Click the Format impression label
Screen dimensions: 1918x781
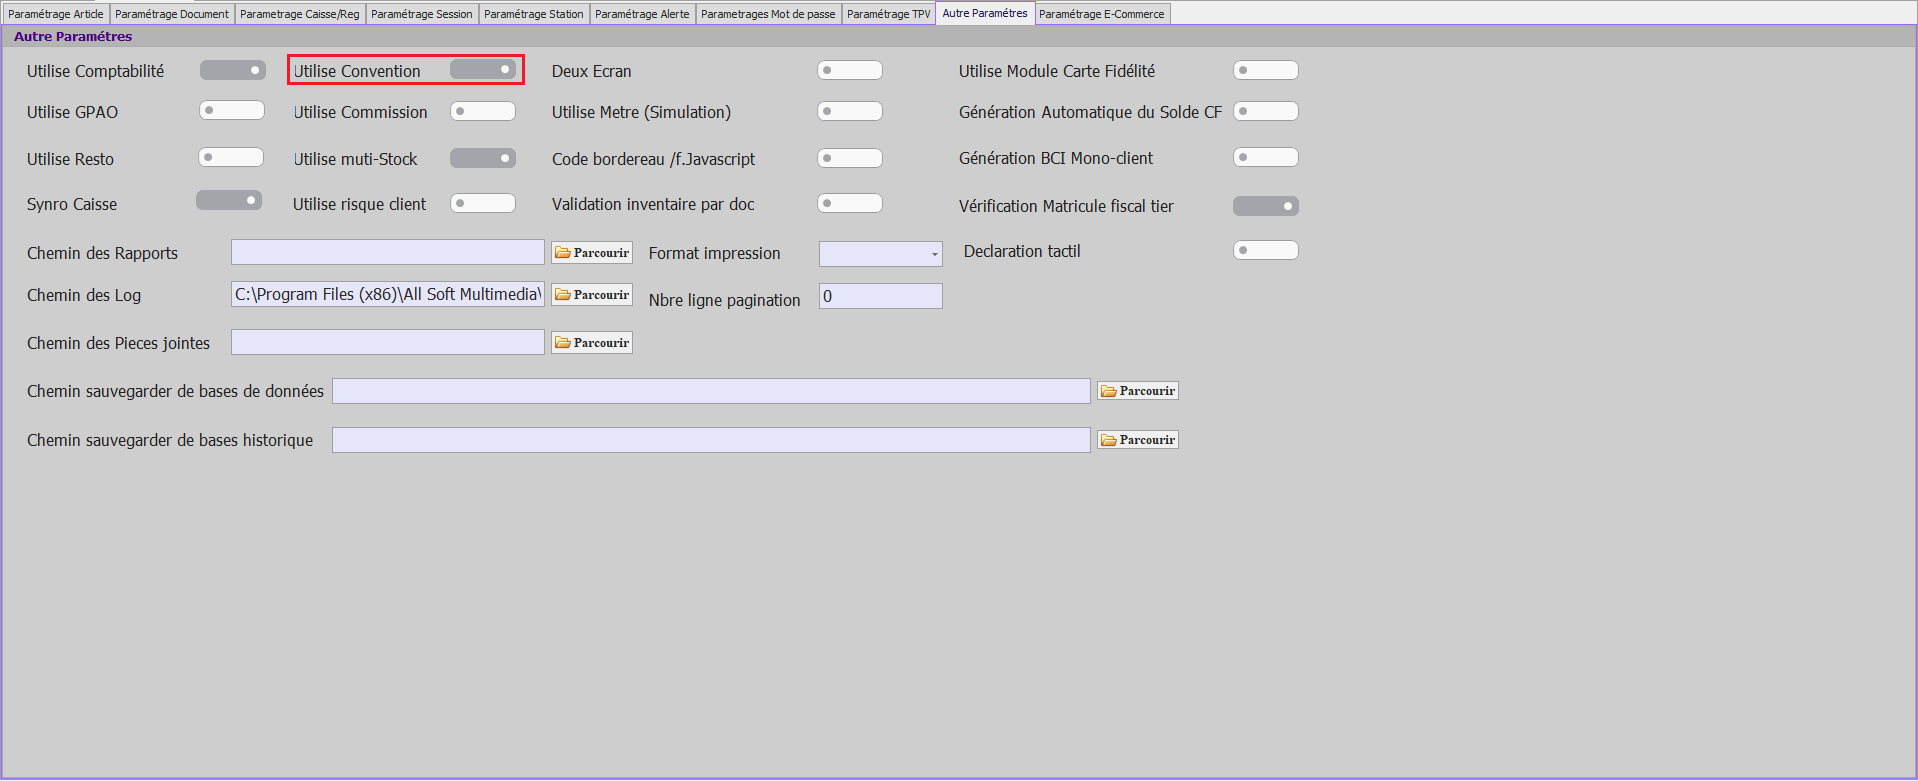(x=715, y=253)
